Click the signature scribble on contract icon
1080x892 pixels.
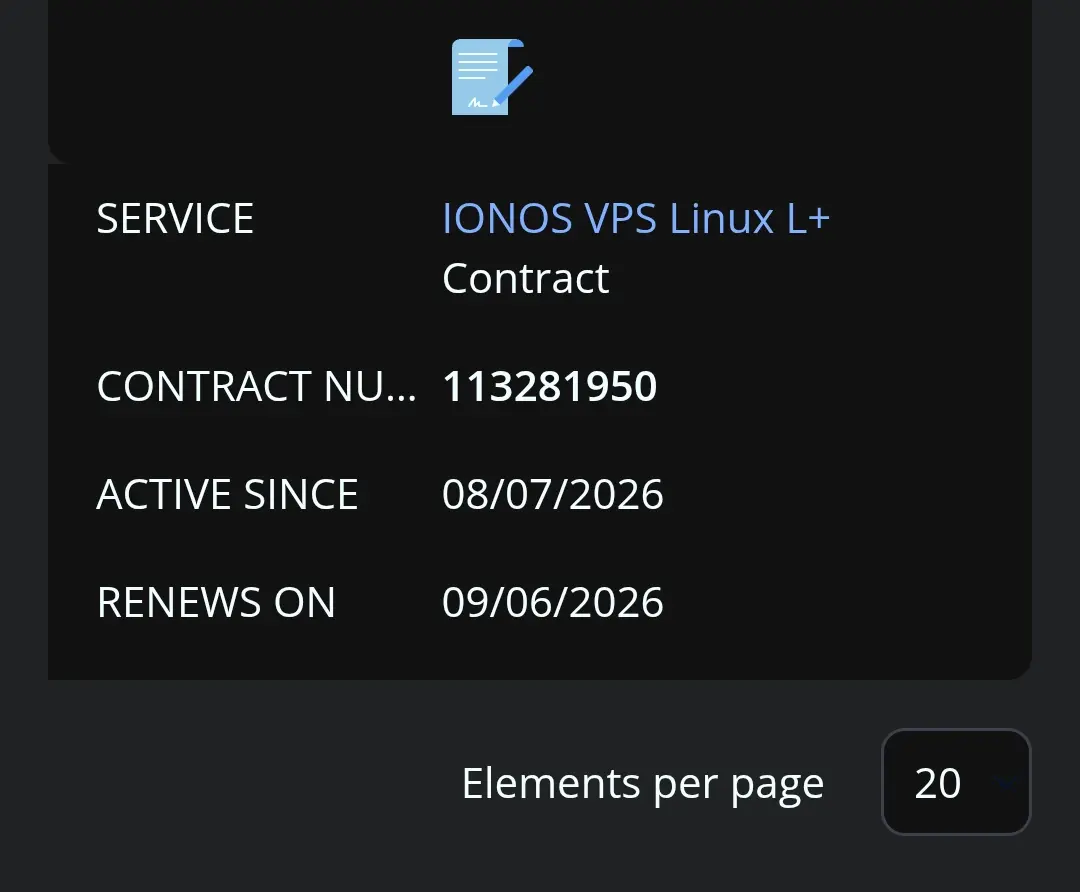[x=478, y=103]
